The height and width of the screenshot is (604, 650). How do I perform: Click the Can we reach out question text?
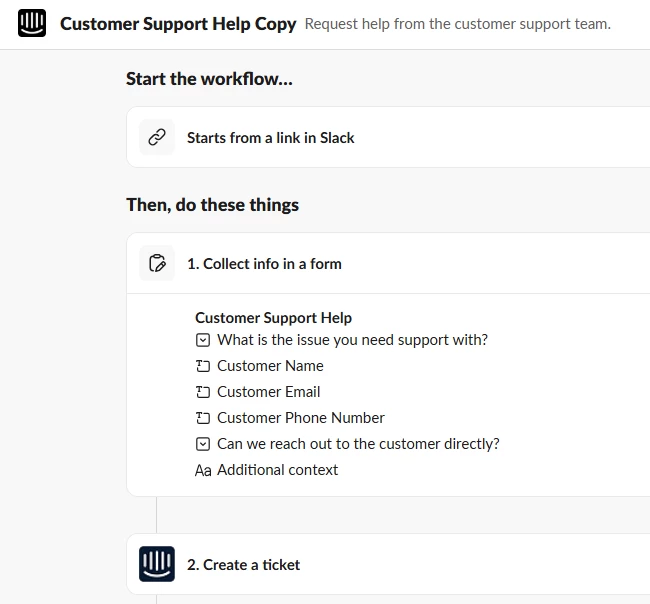click(358, 444)
